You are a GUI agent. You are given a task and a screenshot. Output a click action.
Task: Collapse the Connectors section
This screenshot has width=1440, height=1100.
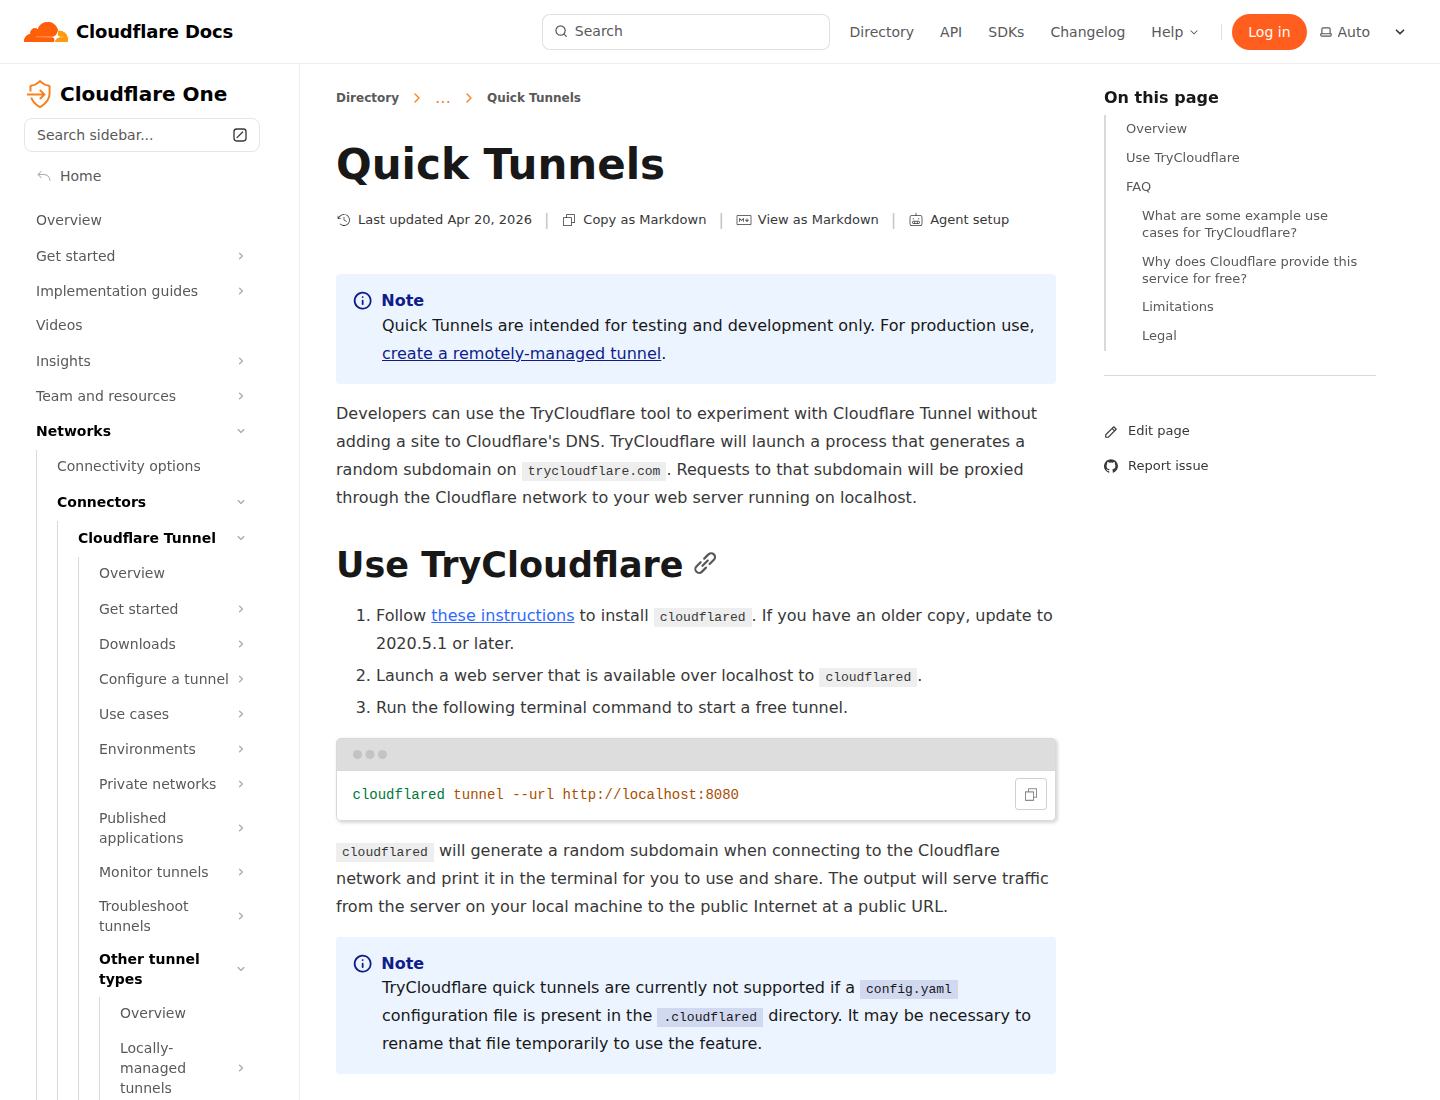pos(241,502)
